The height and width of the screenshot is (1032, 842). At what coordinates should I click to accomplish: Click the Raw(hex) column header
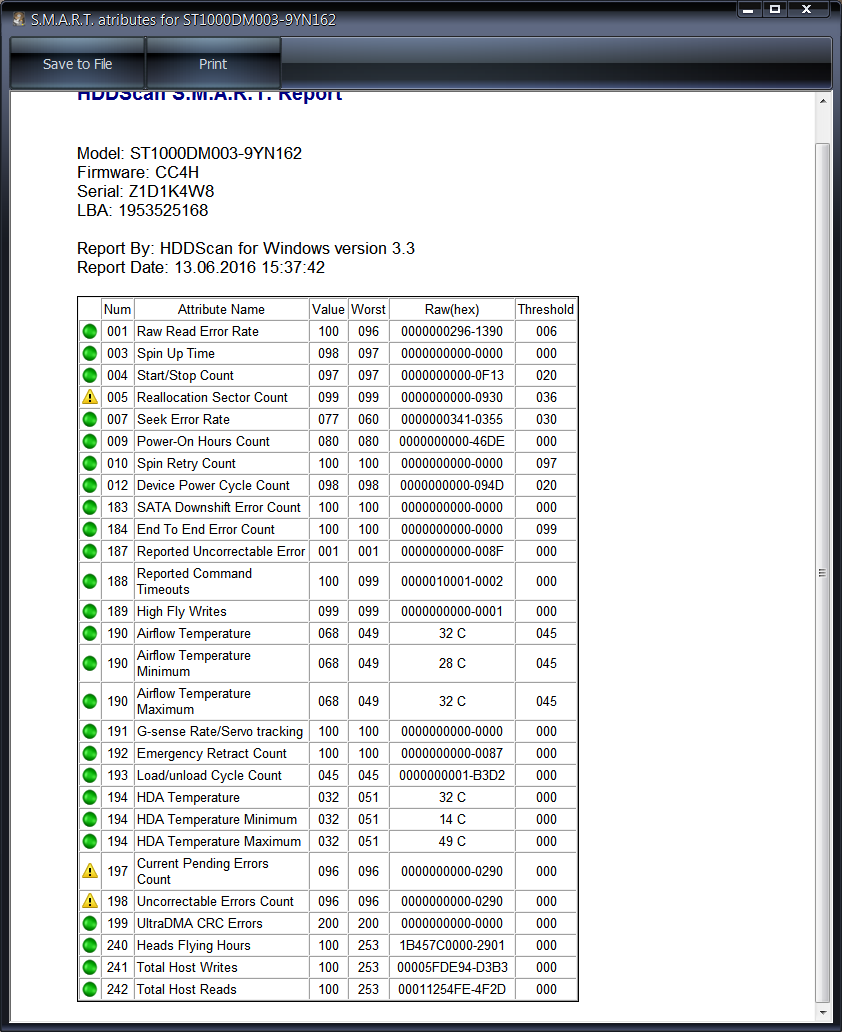tap(452, 309)
